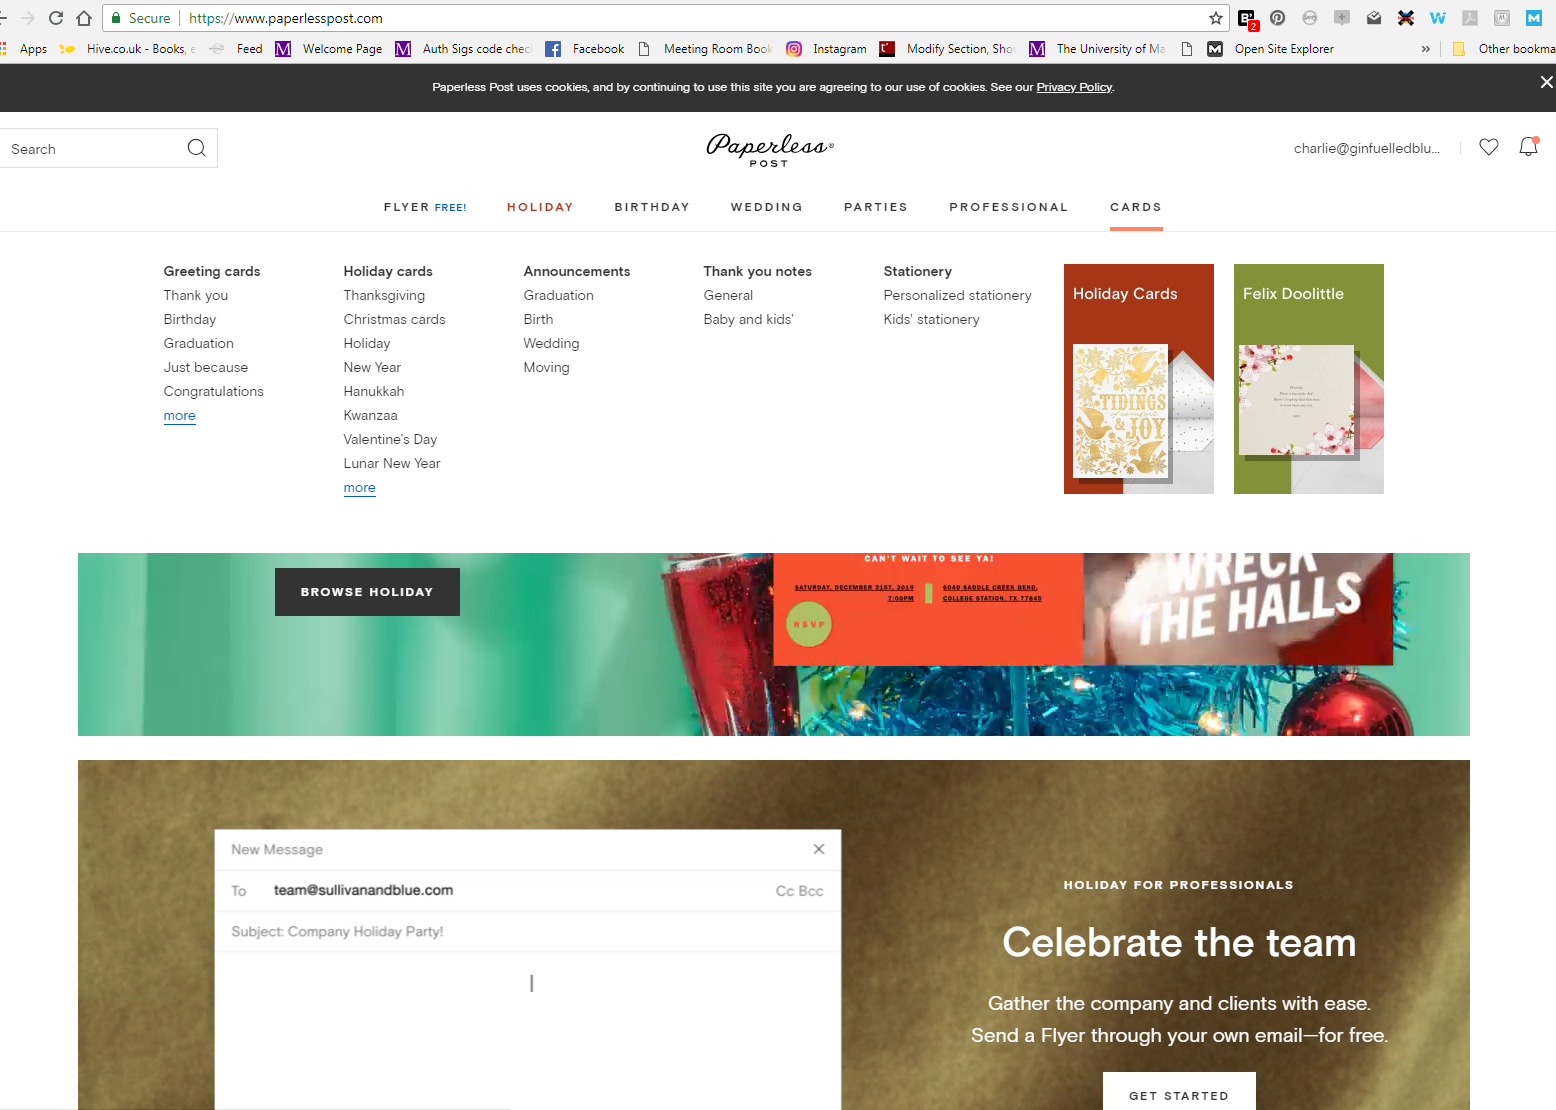The image size is (1556, 1110).
Task: Open the Meeting Room Book bookmark
Action: pyautogui.click(x=705, y=49)
